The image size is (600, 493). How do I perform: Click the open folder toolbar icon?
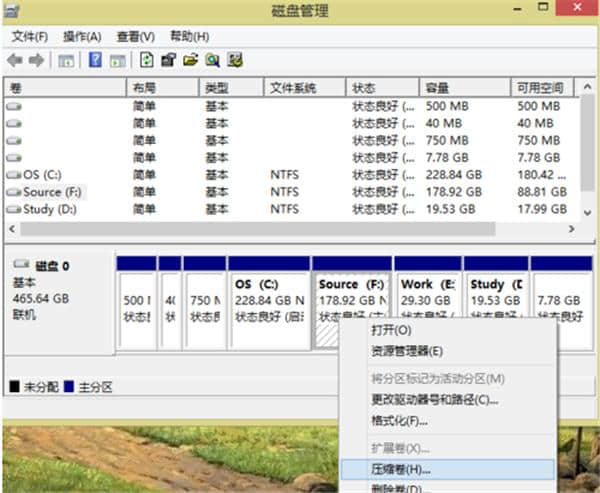(191, 60)
